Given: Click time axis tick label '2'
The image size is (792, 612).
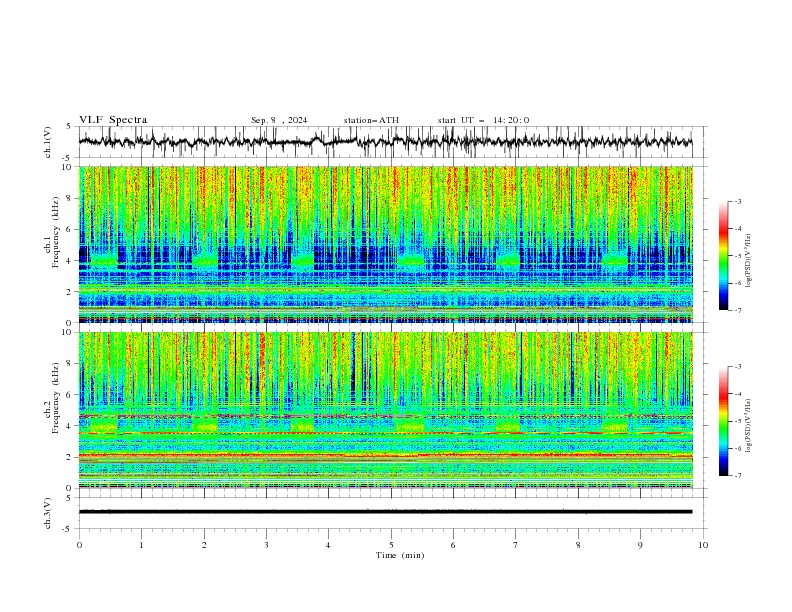Looking at the screenshot, I should tap(204, 545).
